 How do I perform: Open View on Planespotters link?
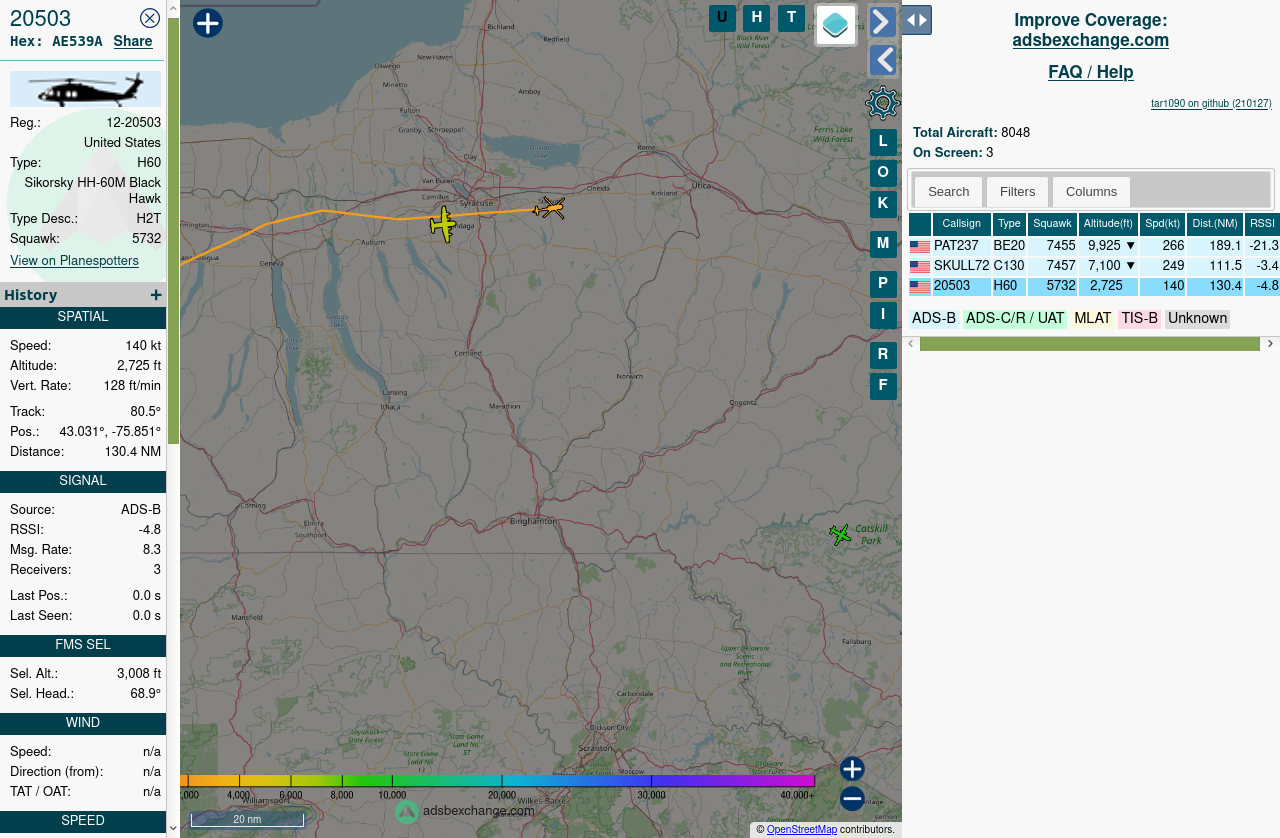(x=74, y=260)
